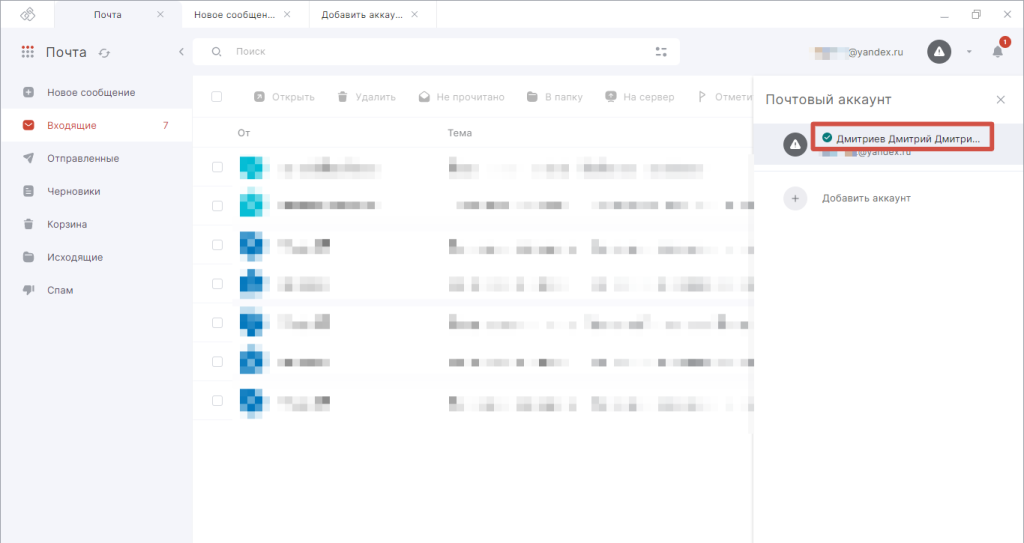Click the account avatar in the header
1024x543 pixels.
click(939, 52)
